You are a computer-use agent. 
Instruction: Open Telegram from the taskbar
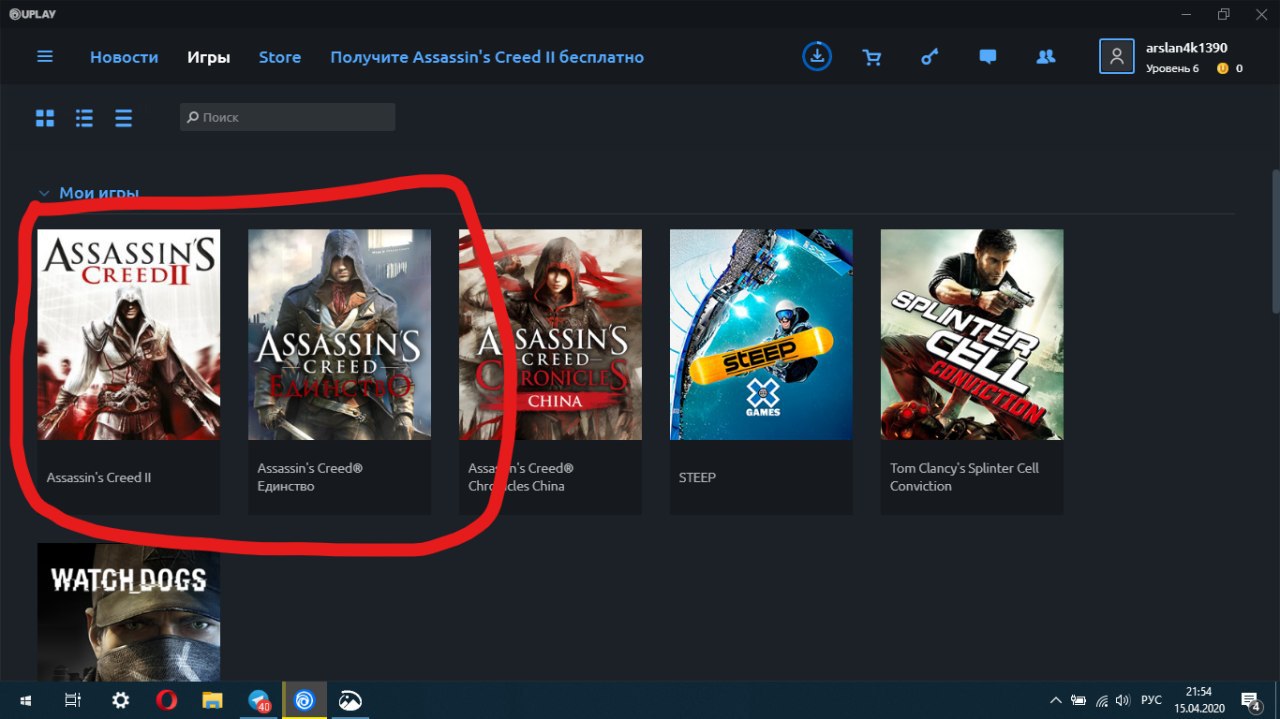click(x=259, y=700)
